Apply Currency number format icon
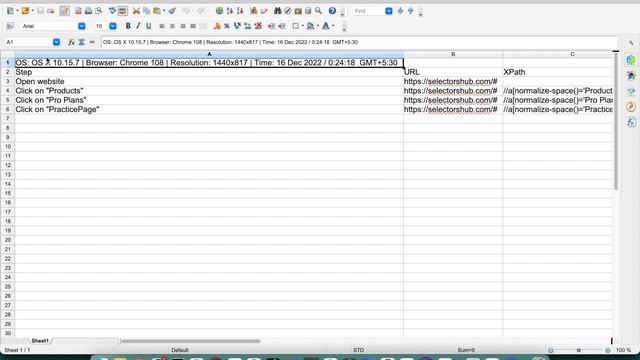 coord(217,26)
